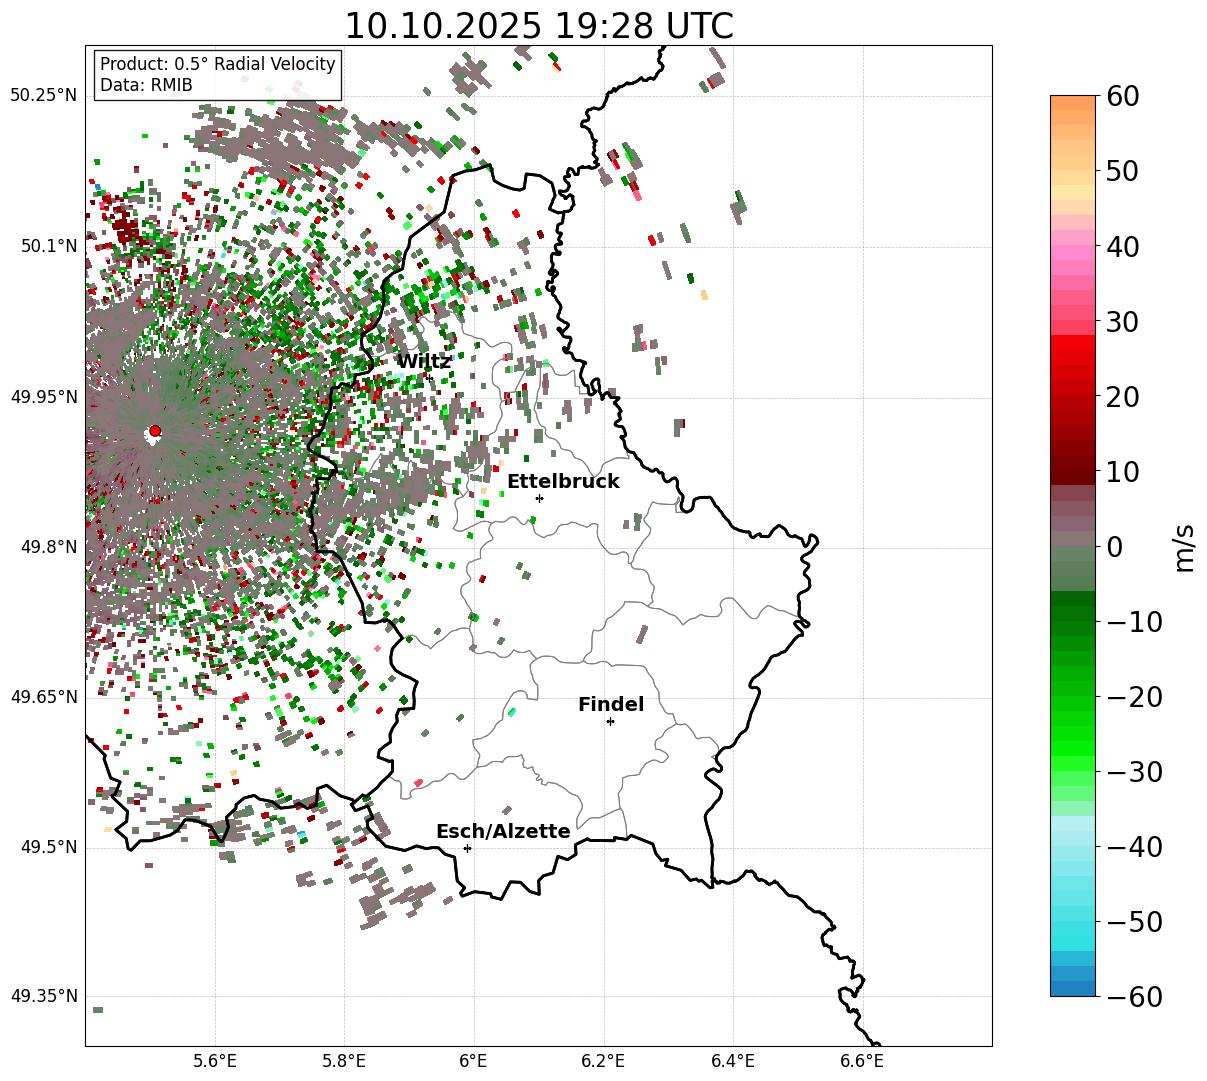Click the 49.65°N latitude tick label
The width and height of the screenshot is (1207, 1081).
(43, 697)
